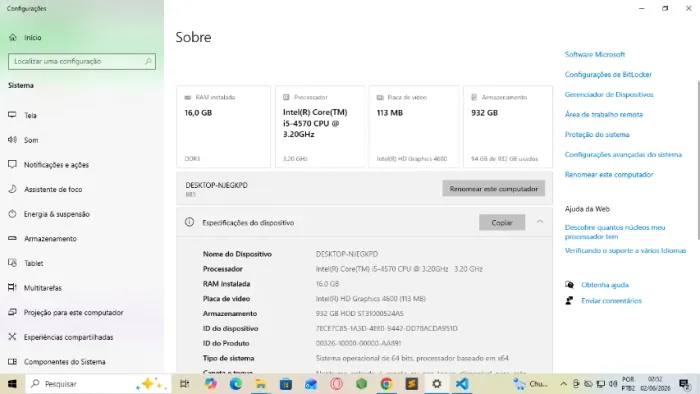Click the Intel(R) HD Graphics 4600 (113 MB) value
700x394 pixels.
click(x=371, y=299)
